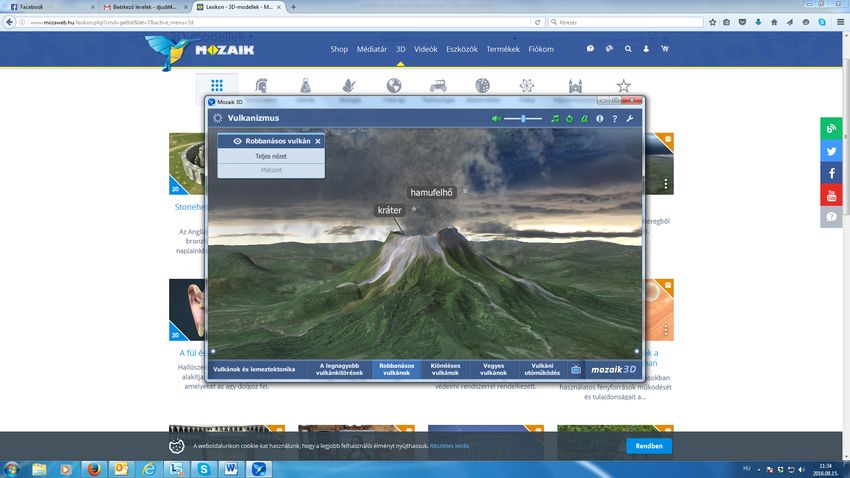Select the history helmet category icon
The width and height of the screenshot is (850, 478).
pyautogui.click(x=262, y=85)
